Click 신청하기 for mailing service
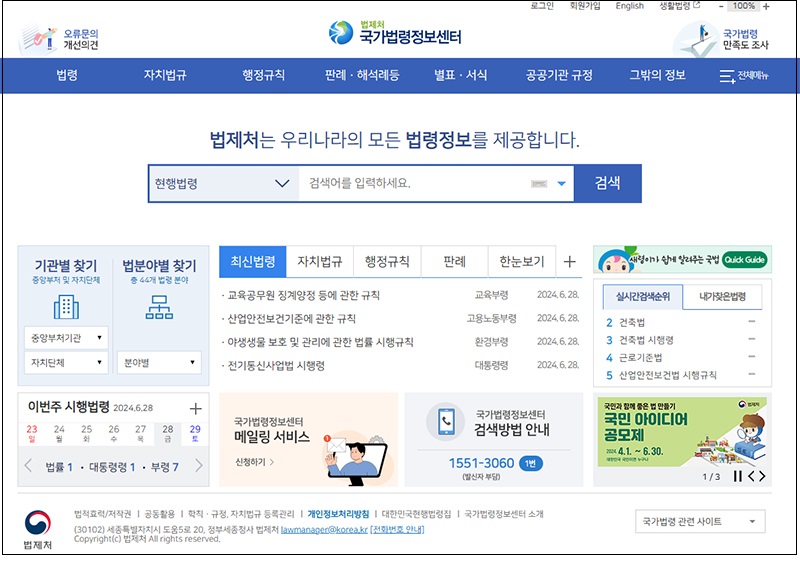Screen dimensions: 800x563 (x=254, y=462)
